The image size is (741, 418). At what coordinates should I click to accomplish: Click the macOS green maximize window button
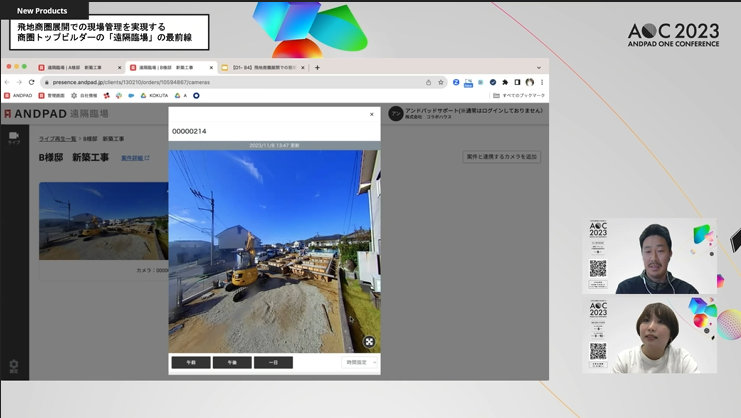(x=24, y=67)
